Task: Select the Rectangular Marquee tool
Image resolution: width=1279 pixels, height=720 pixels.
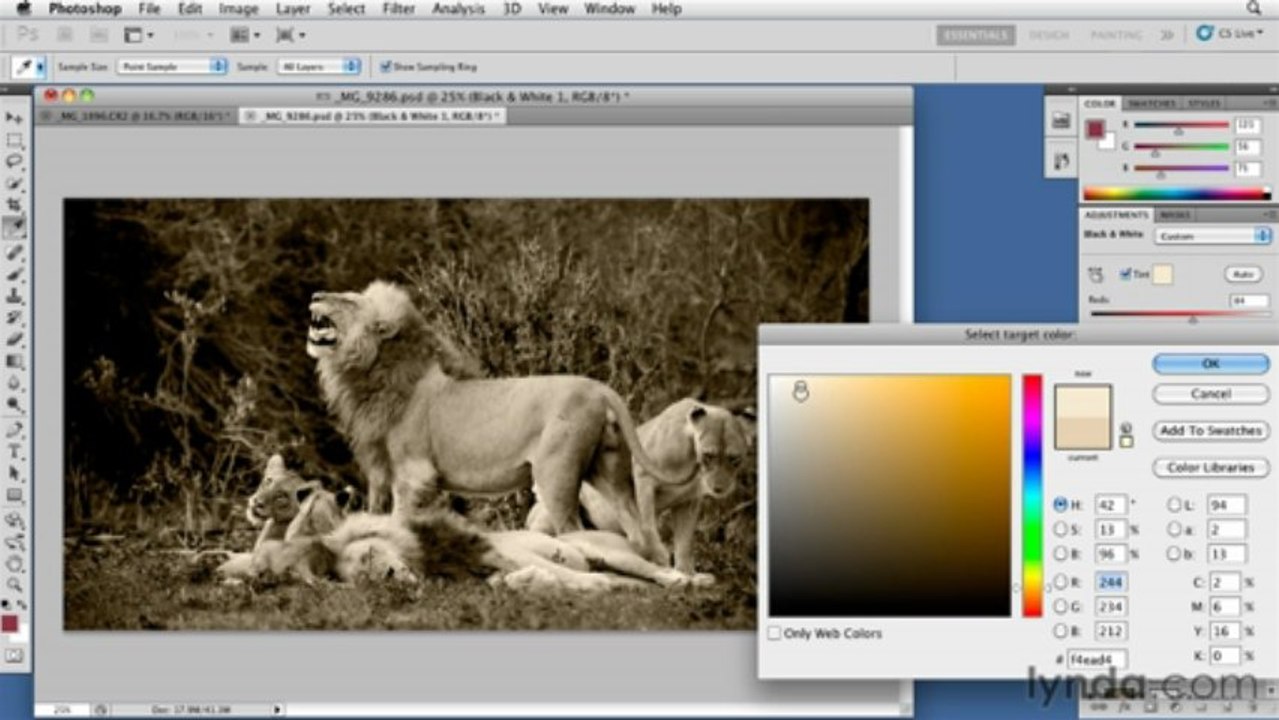Action: pos(14,140)
